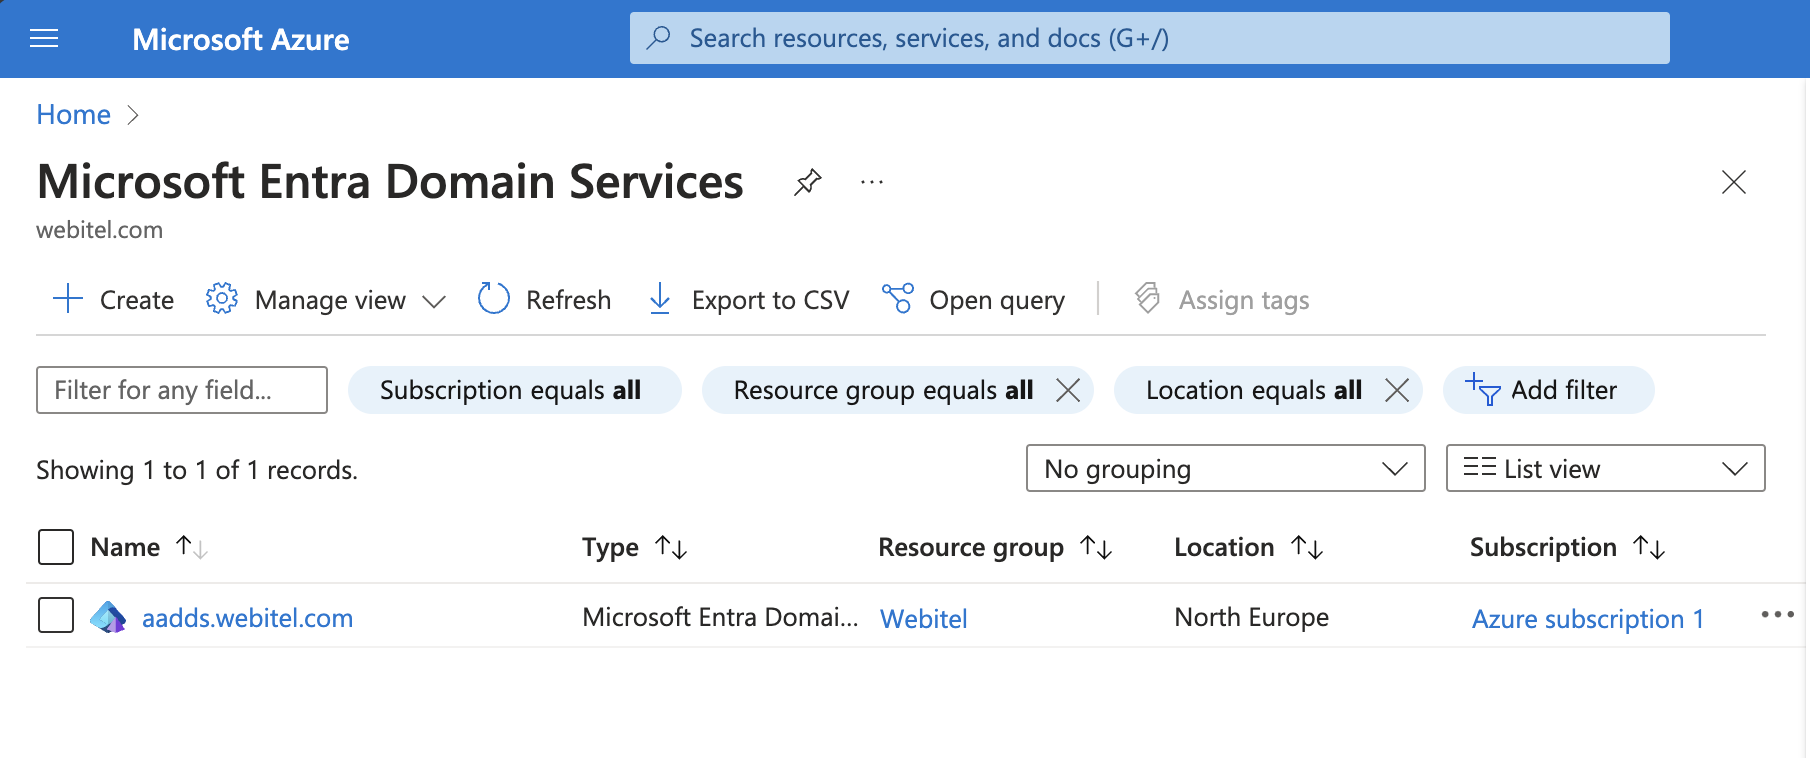Export the list to CSV
Viewport: 1810px width, 758px height.
pos(748,299)
